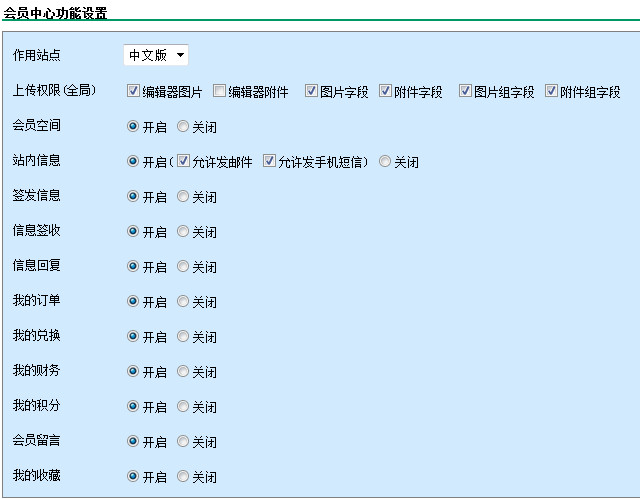Image resolution: width=640 pixels, height=499 pixels.
Task: Choose 开启 for 信息回复
Action: pyautogui.click(x=133, y=266)
